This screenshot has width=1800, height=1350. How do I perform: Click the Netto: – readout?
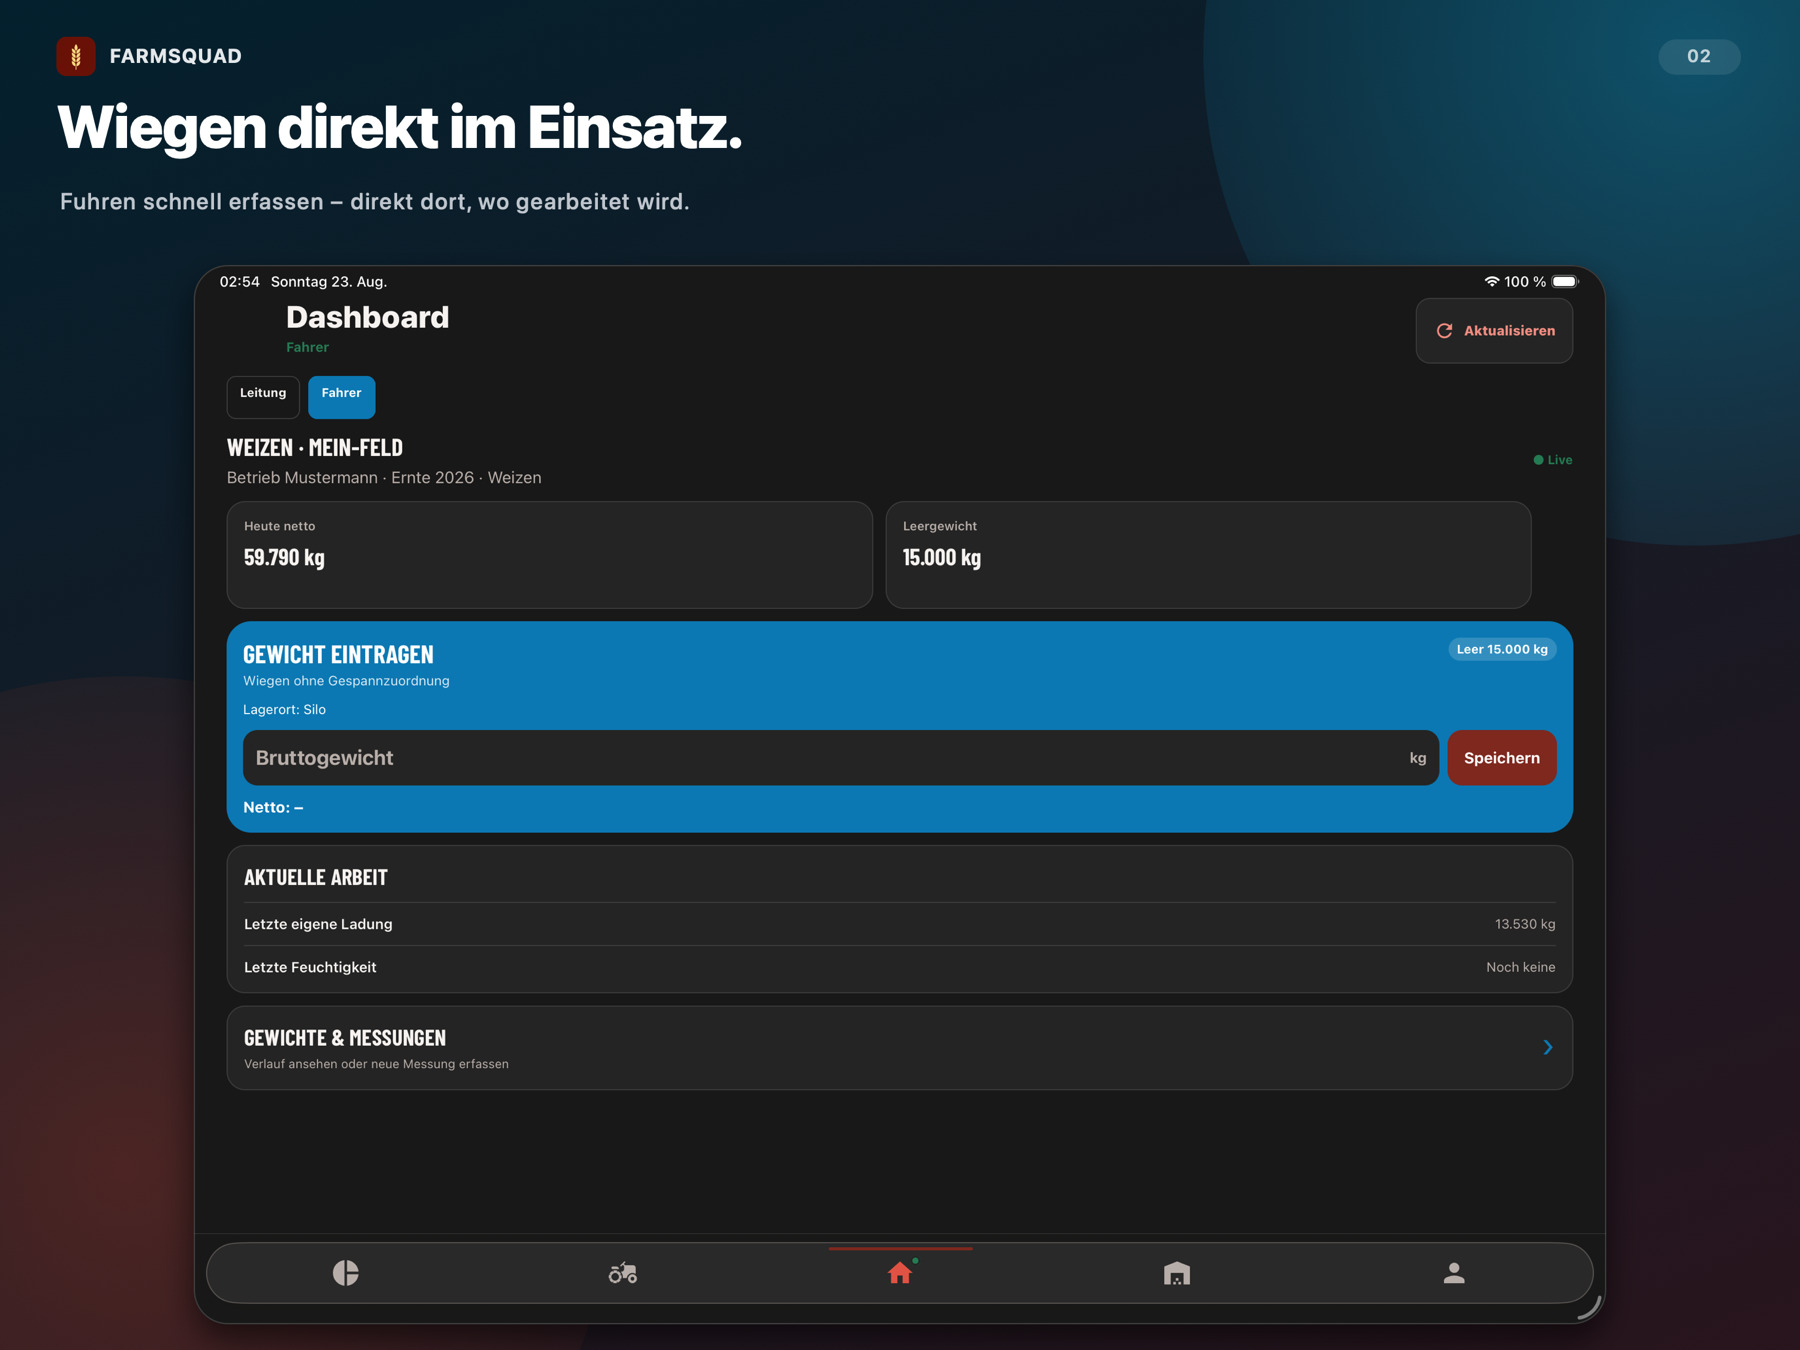(x=273, y=807)
